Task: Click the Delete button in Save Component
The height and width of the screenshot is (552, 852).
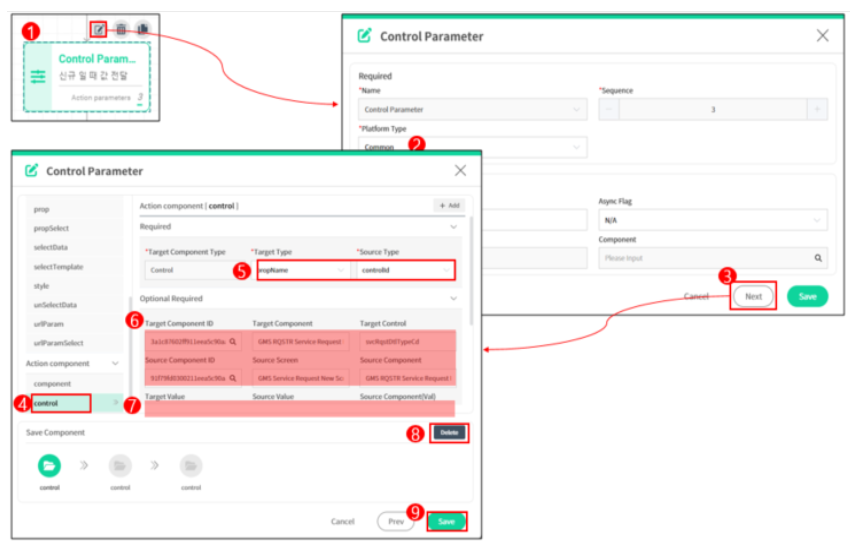Action: [449, 432]
